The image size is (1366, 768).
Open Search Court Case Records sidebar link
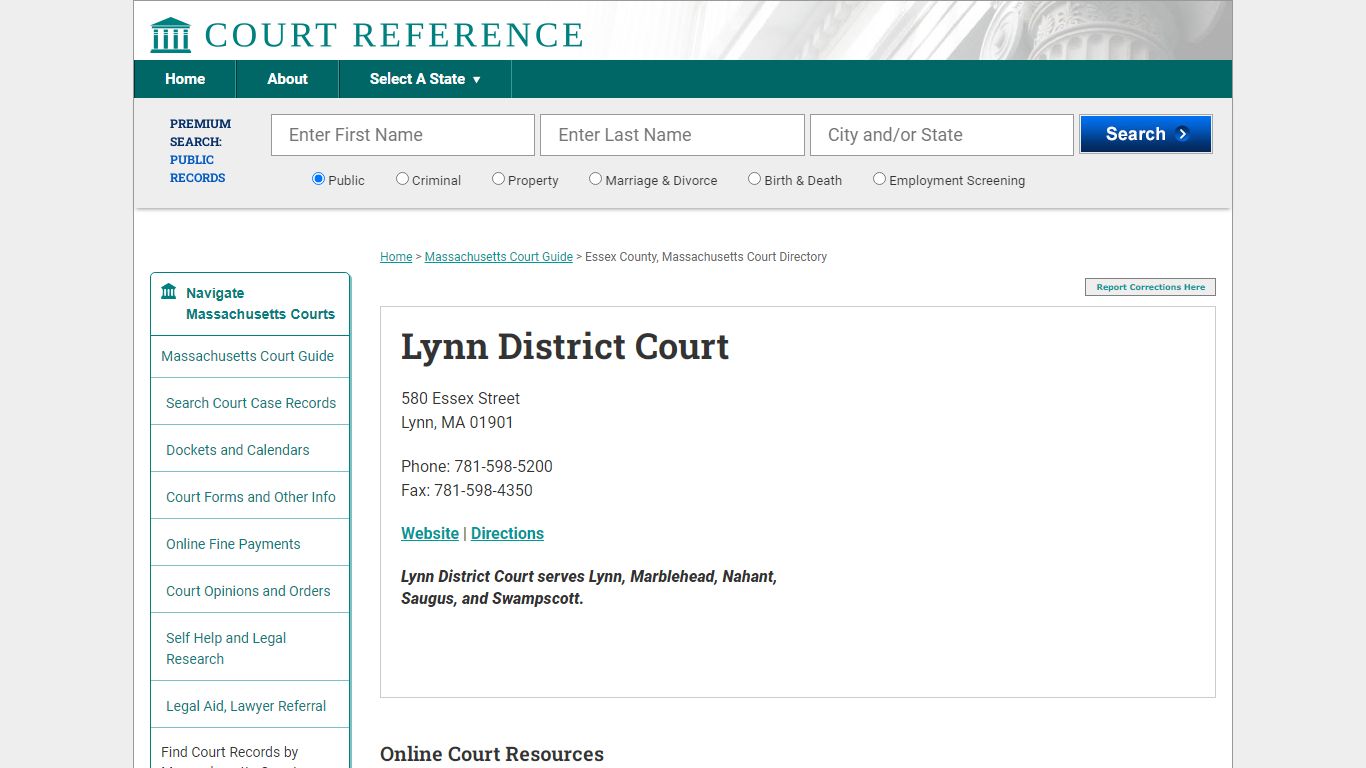[x=250, y=403]
